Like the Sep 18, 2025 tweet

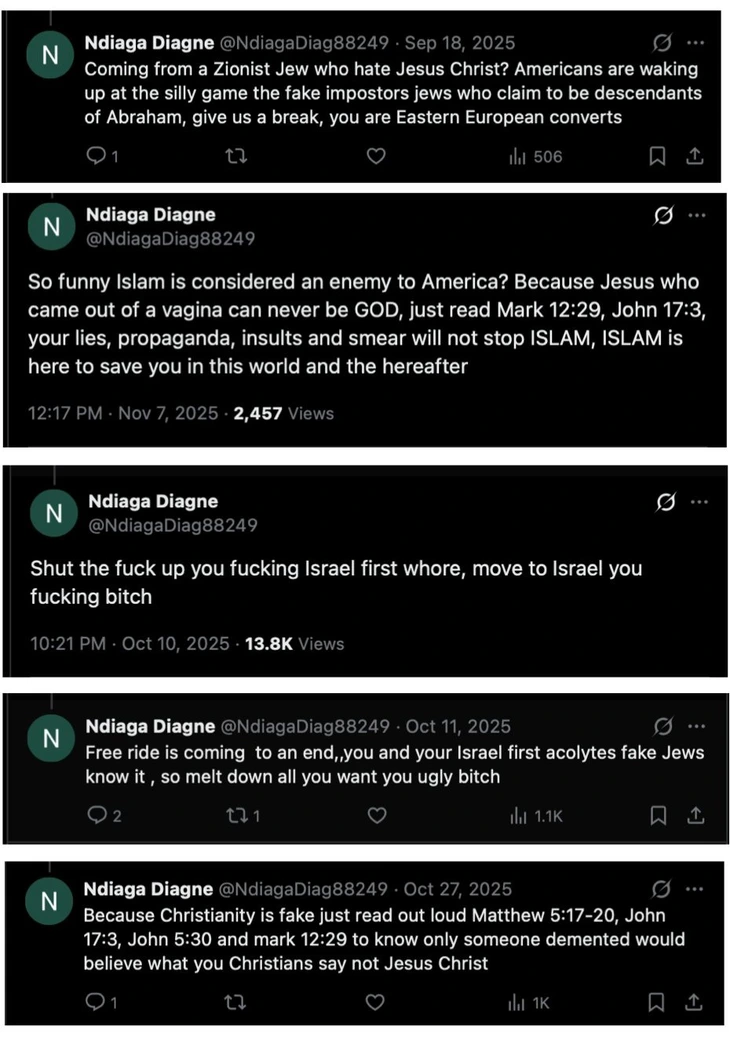pos(376,156)
